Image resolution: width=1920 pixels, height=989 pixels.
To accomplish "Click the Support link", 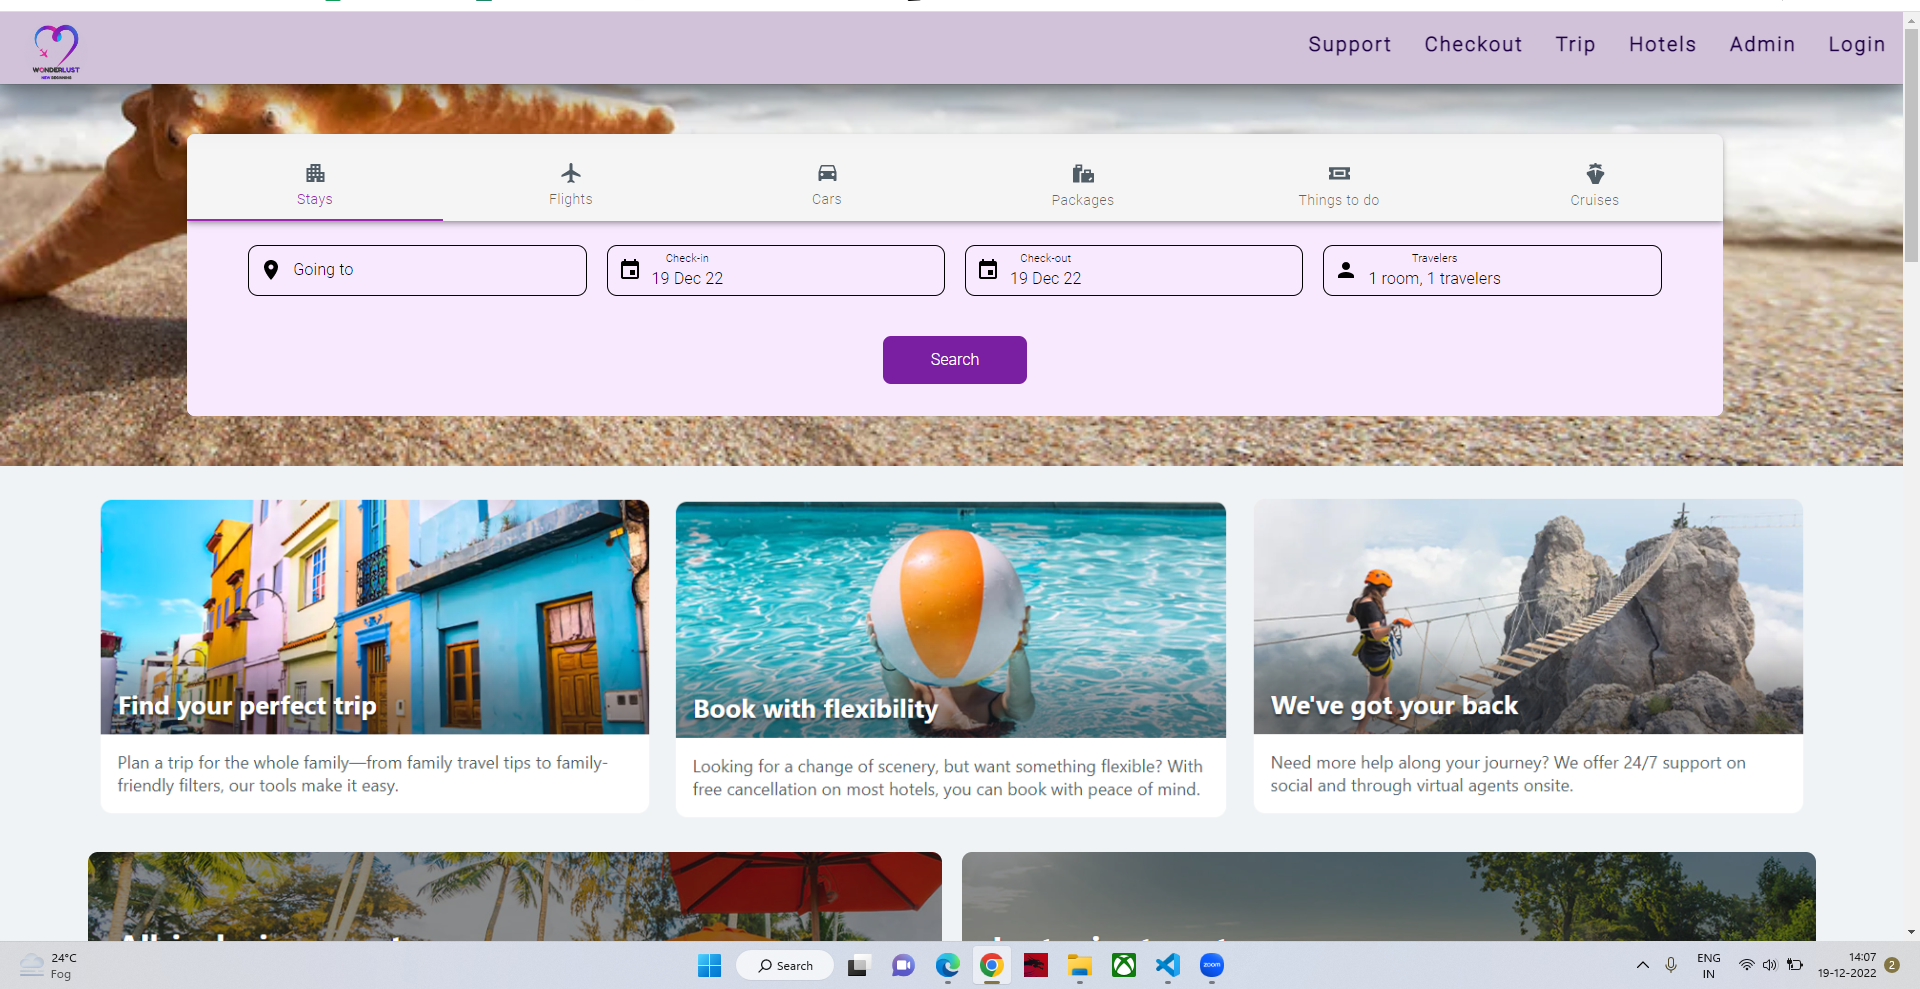I will coord(1349,44).
